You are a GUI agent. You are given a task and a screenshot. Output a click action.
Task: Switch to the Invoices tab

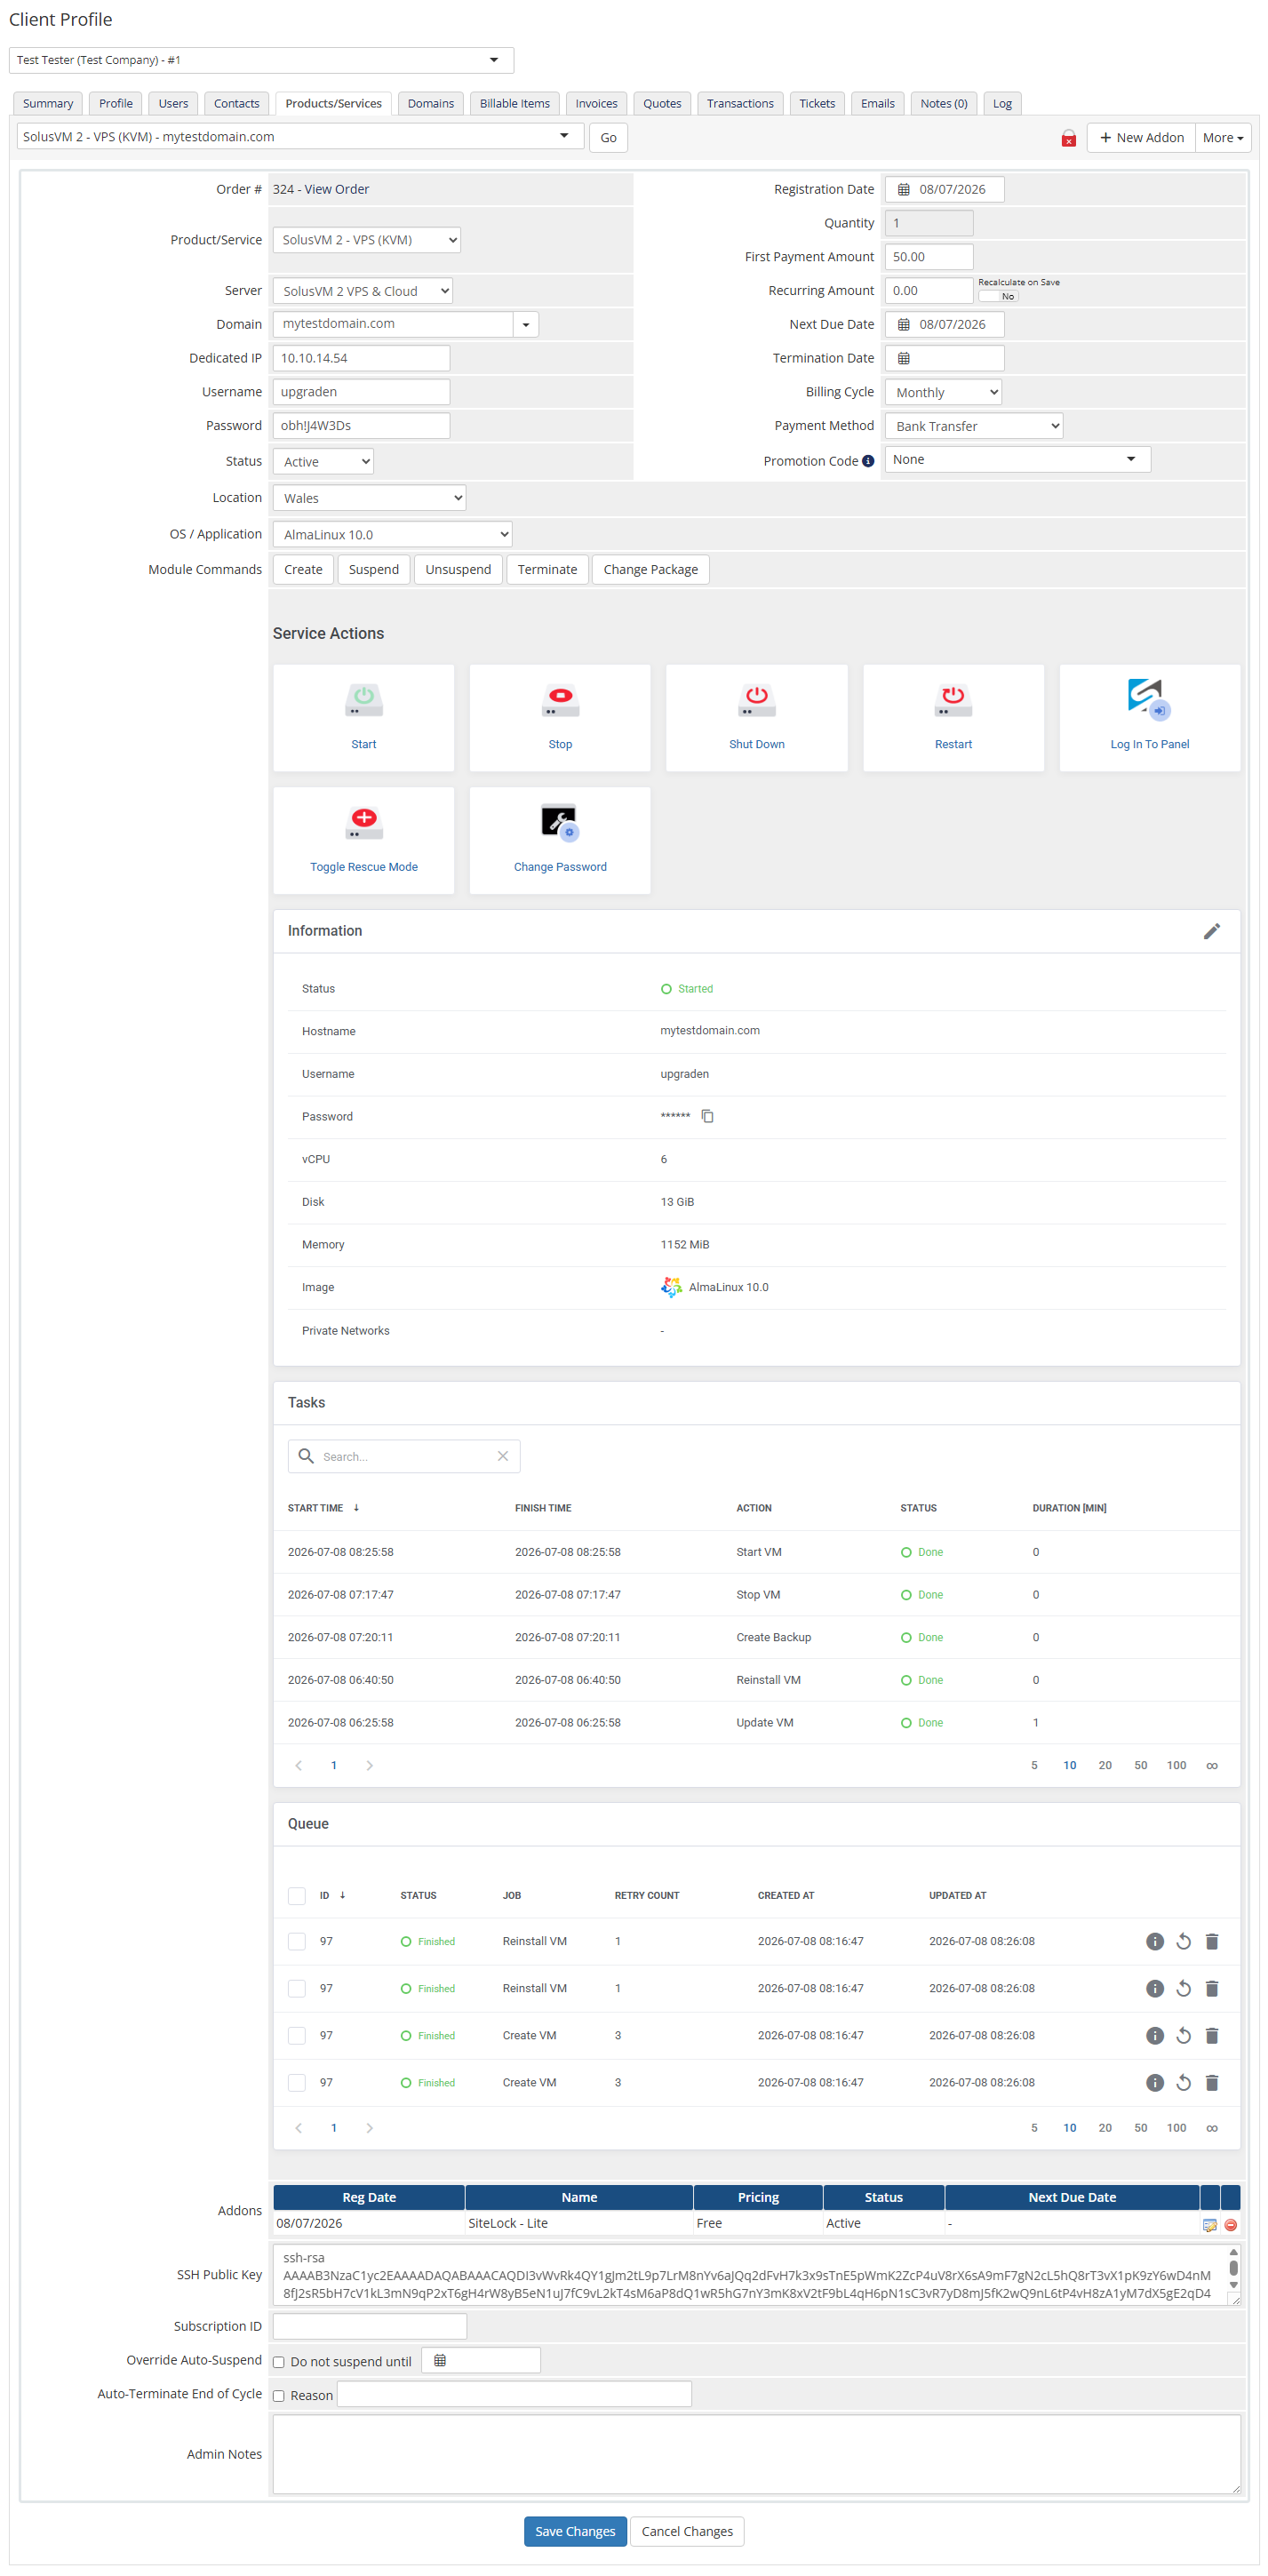tap(596, 103)
